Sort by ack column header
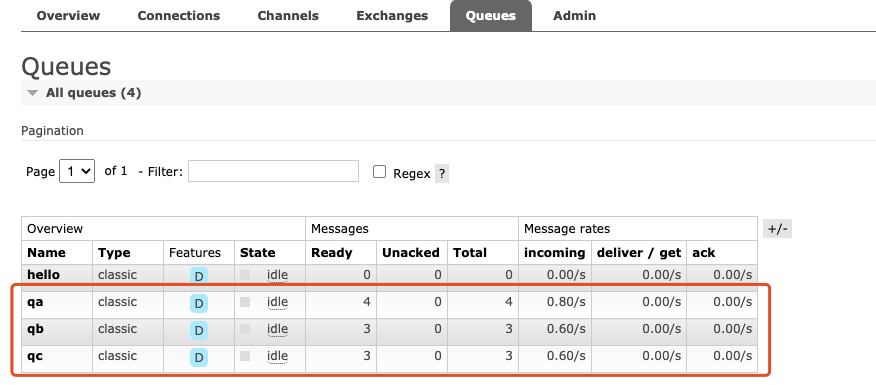This screenshot has width=876, height=385. [x=704, y=253]
